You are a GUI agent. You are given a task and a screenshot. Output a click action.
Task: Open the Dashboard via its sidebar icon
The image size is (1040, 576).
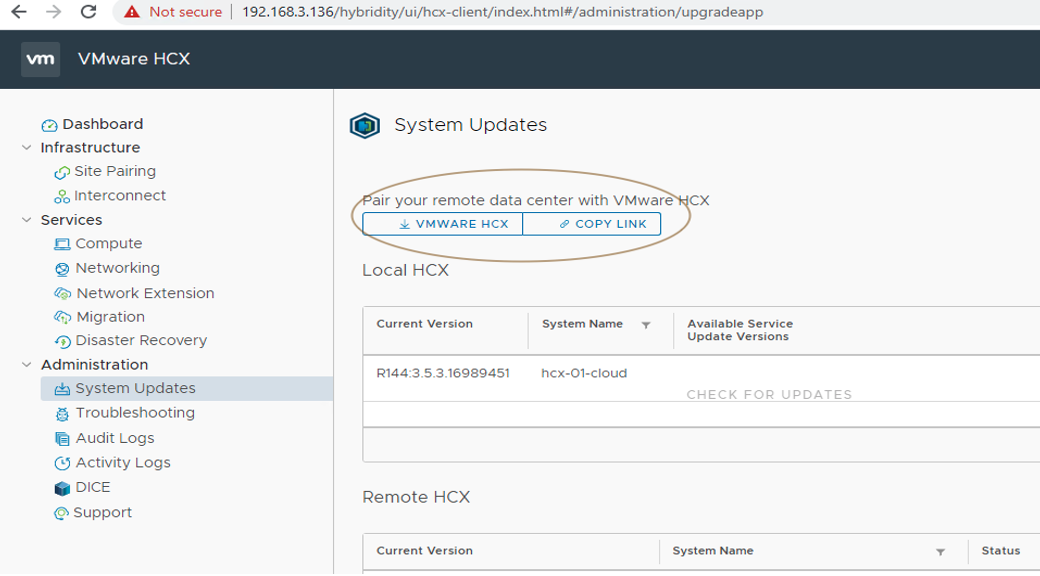click(x=48, y=123)
